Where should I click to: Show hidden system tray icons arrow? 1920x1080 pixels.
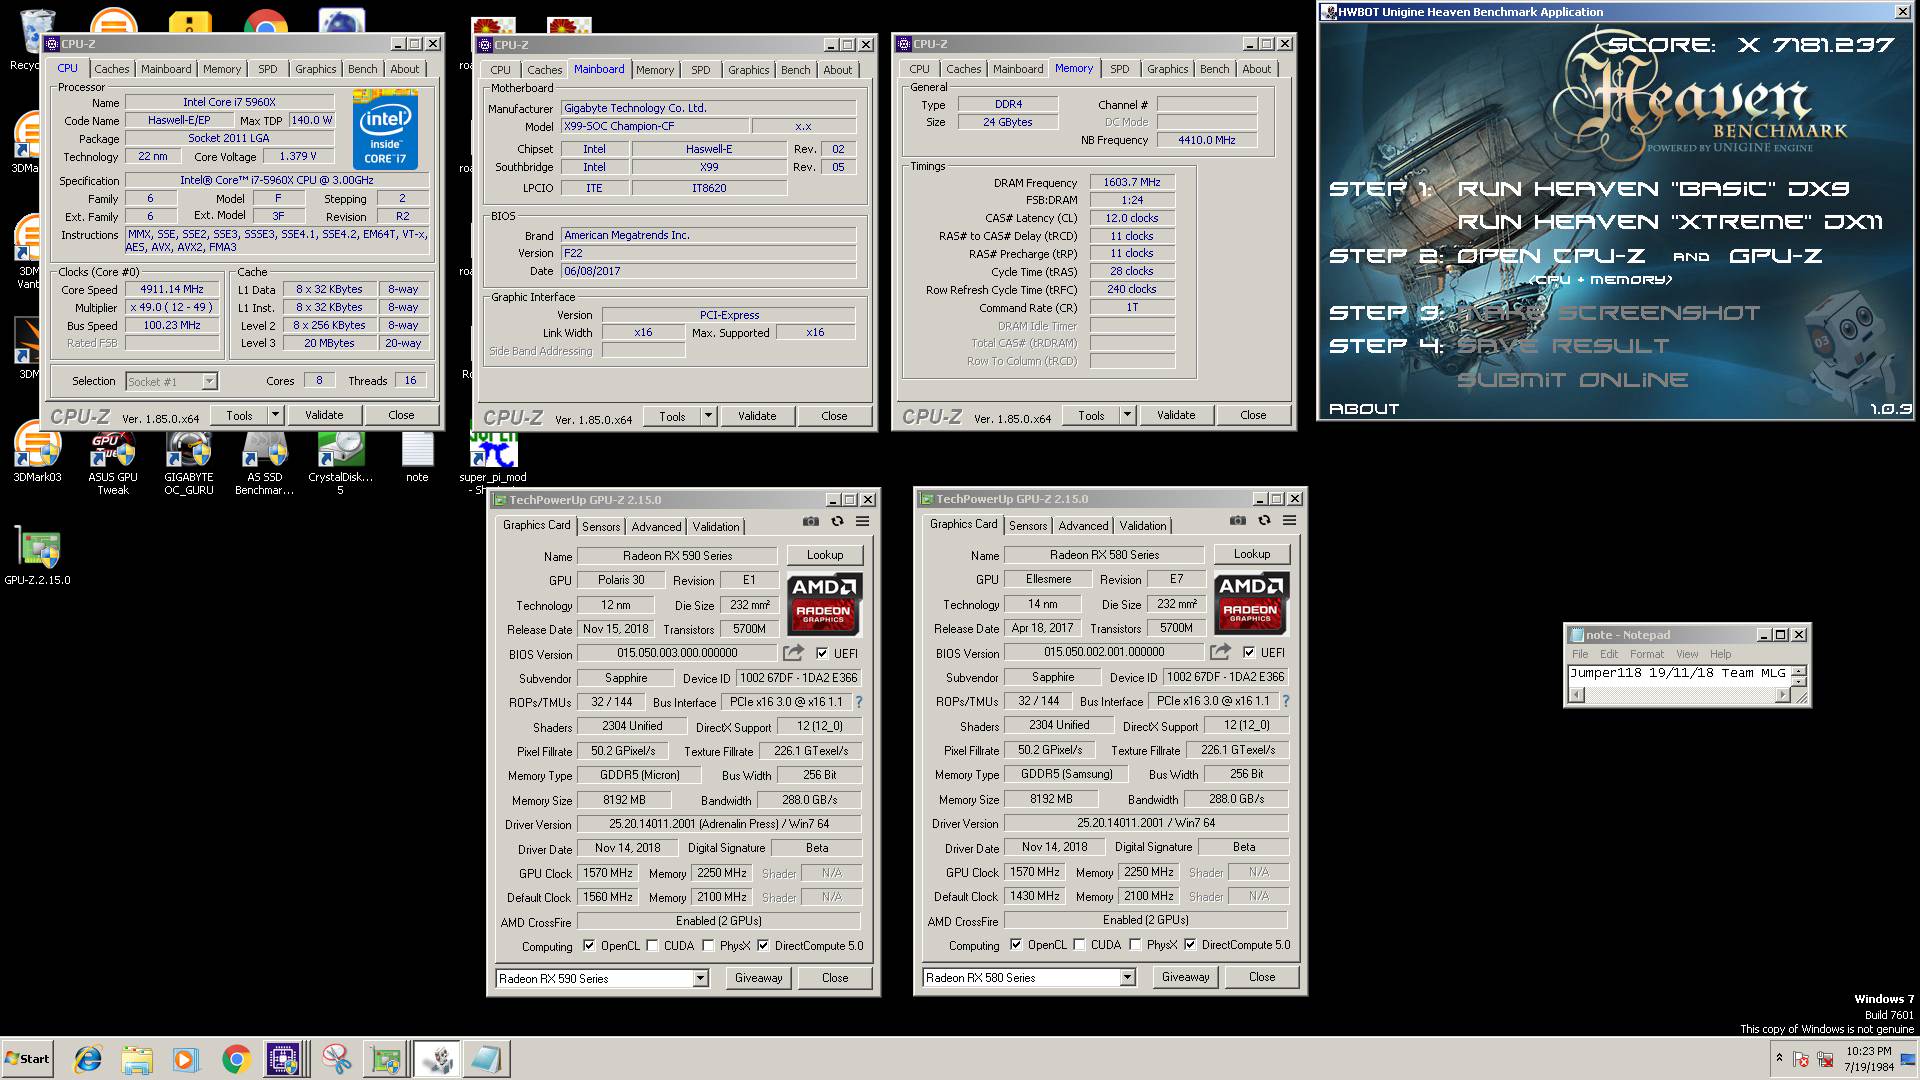click(x=1779, y=1058)
